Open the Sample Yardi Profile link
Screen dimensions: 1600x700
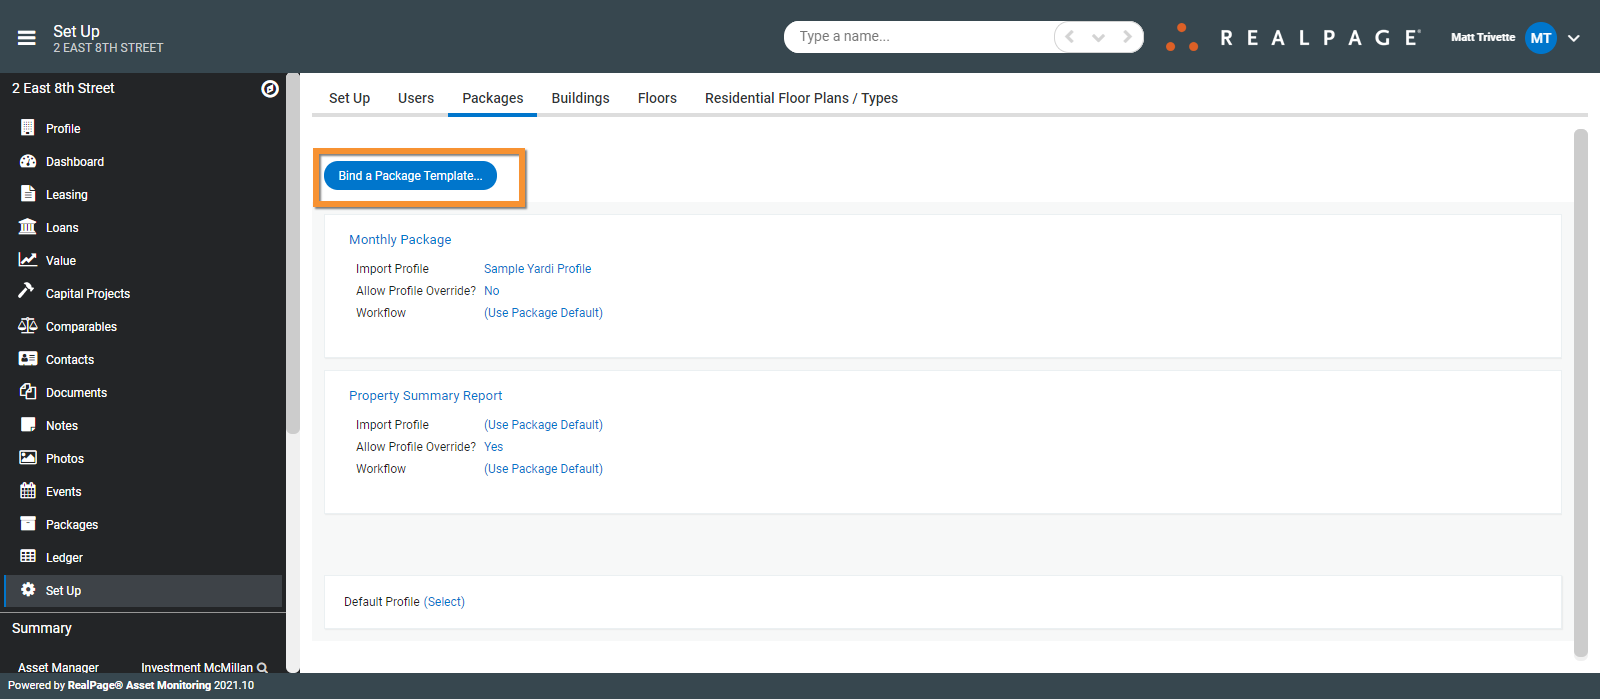pos(537,268)
